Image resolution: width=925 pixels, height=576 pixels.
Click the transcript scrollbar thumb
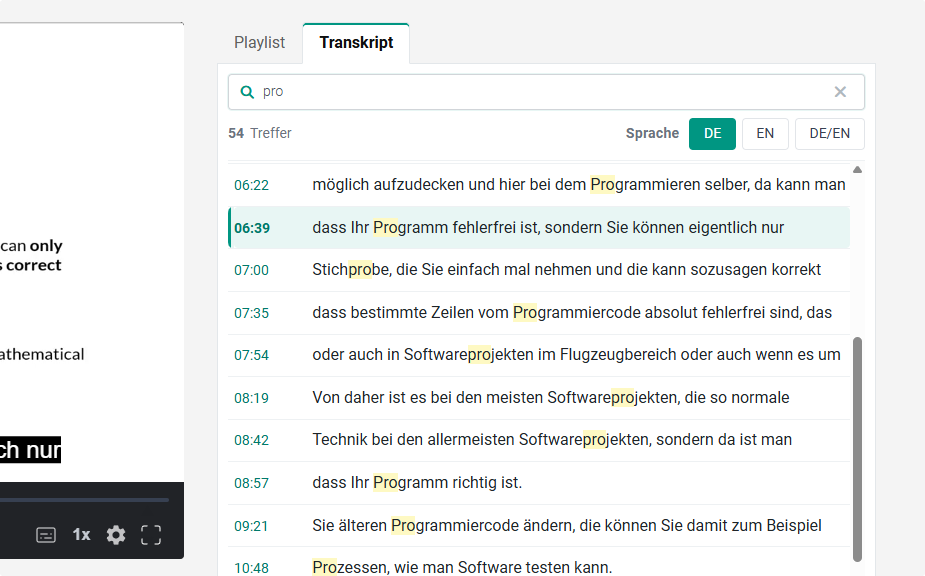[x=857, y=449]
